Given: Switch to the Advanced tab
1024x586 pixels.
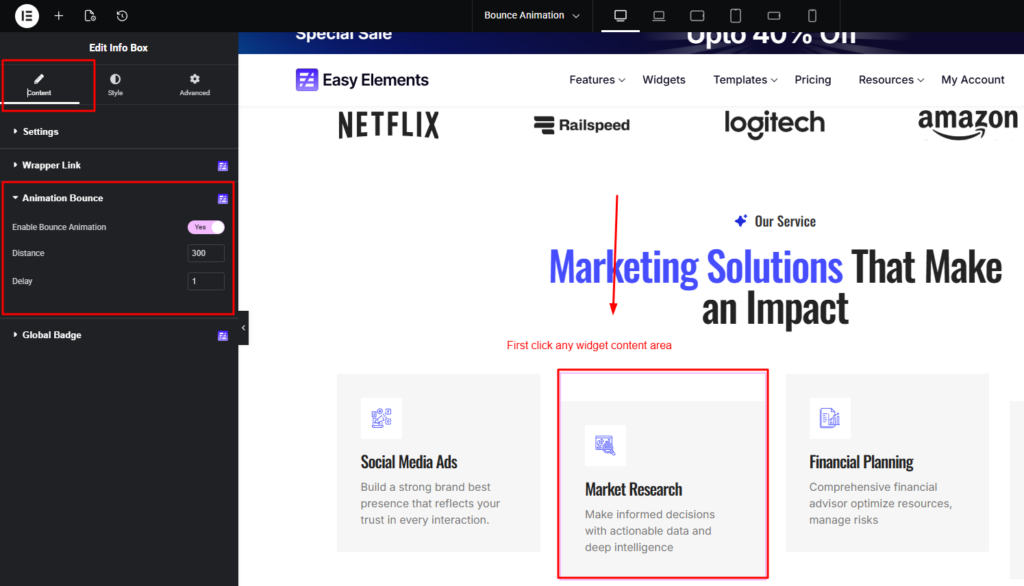Looking at the screenshot, I should (194, 84).
